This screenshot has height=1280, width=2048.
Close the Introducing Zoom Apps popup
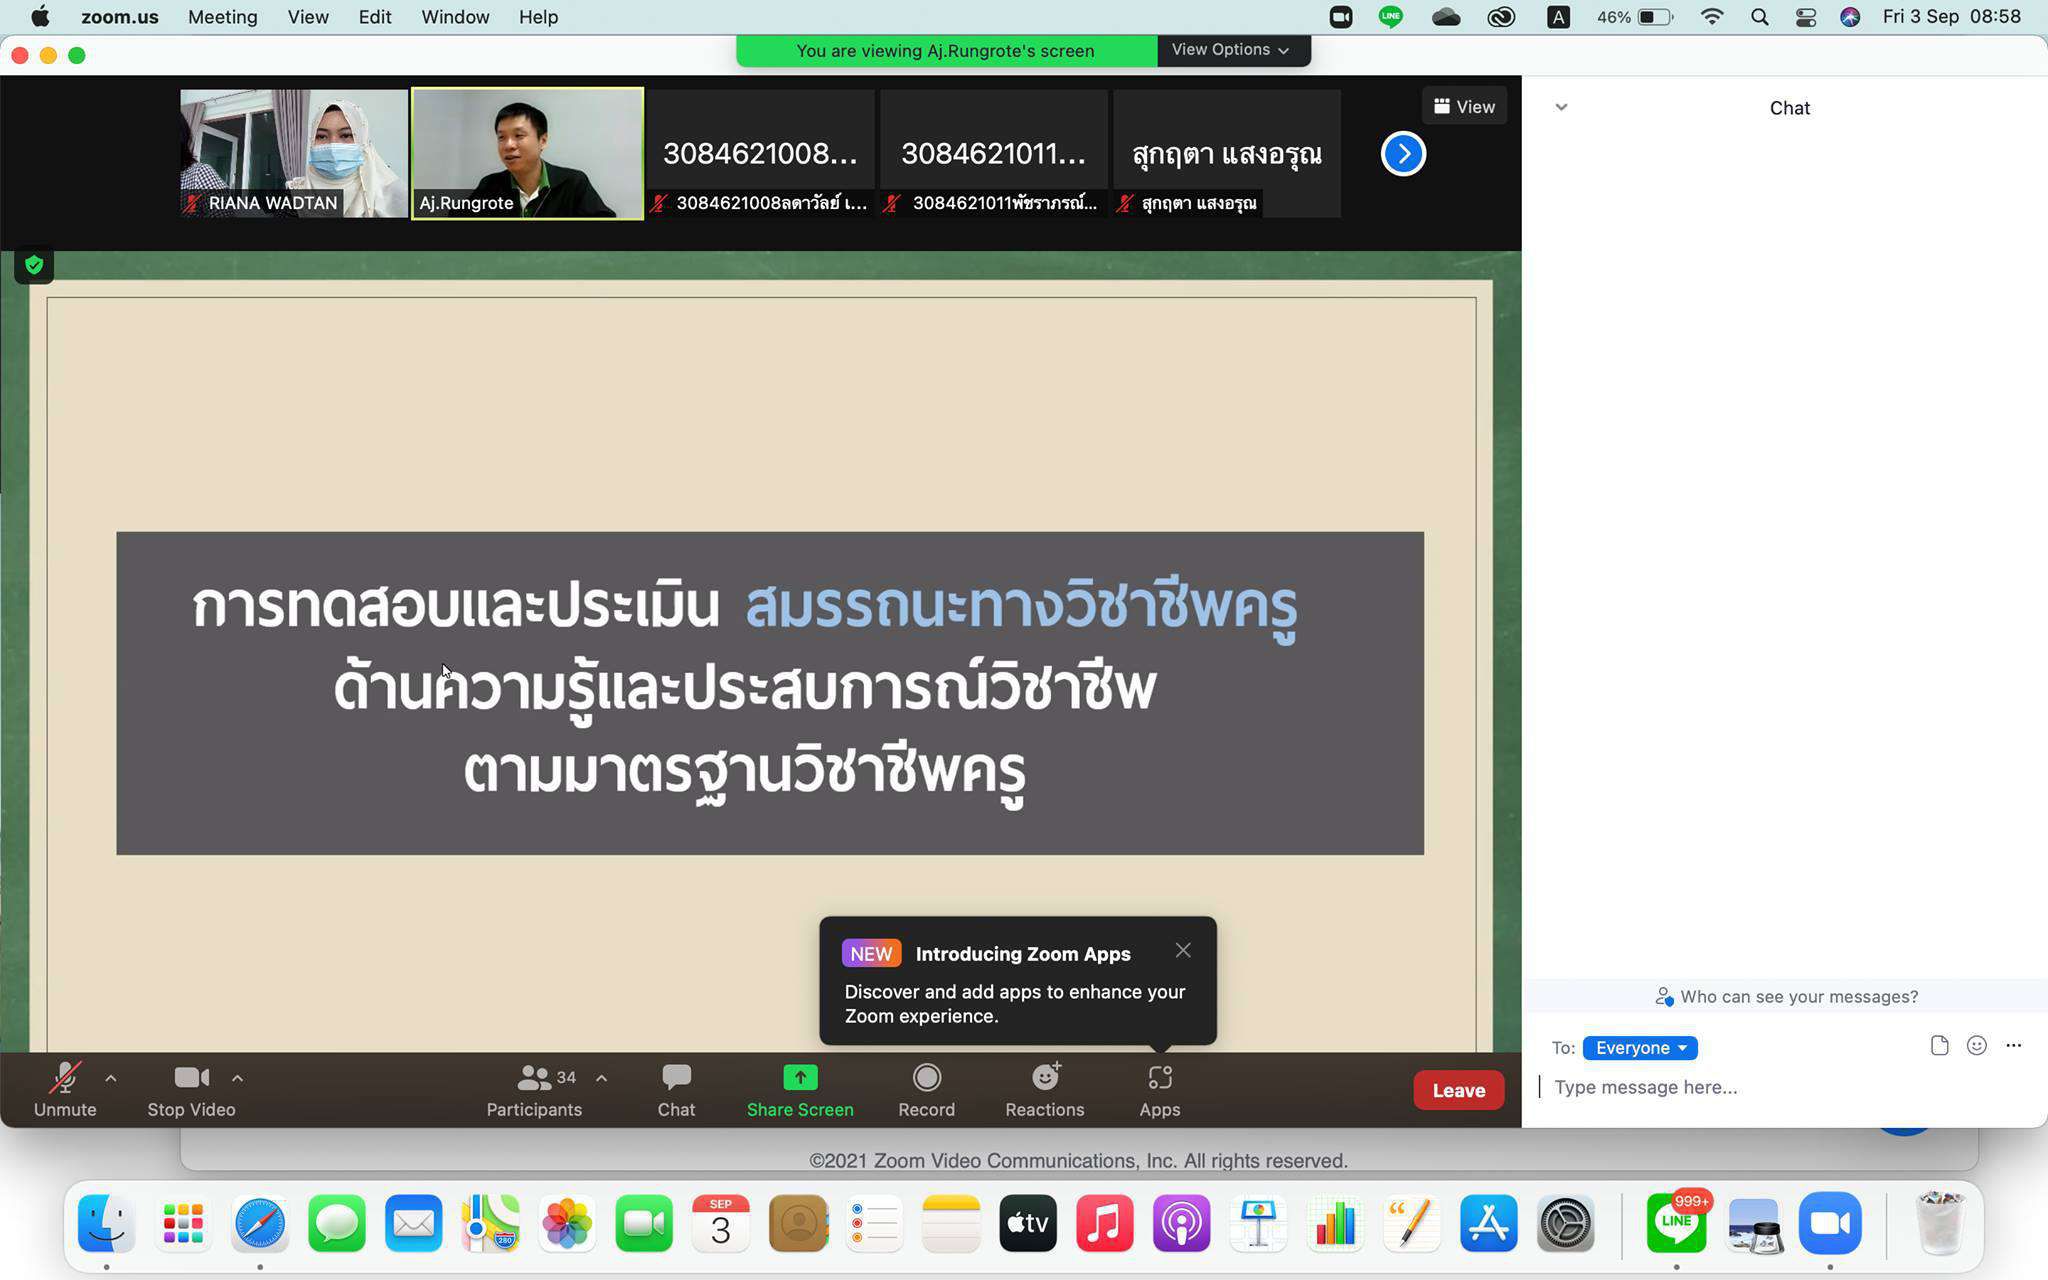pos(1183,950)
